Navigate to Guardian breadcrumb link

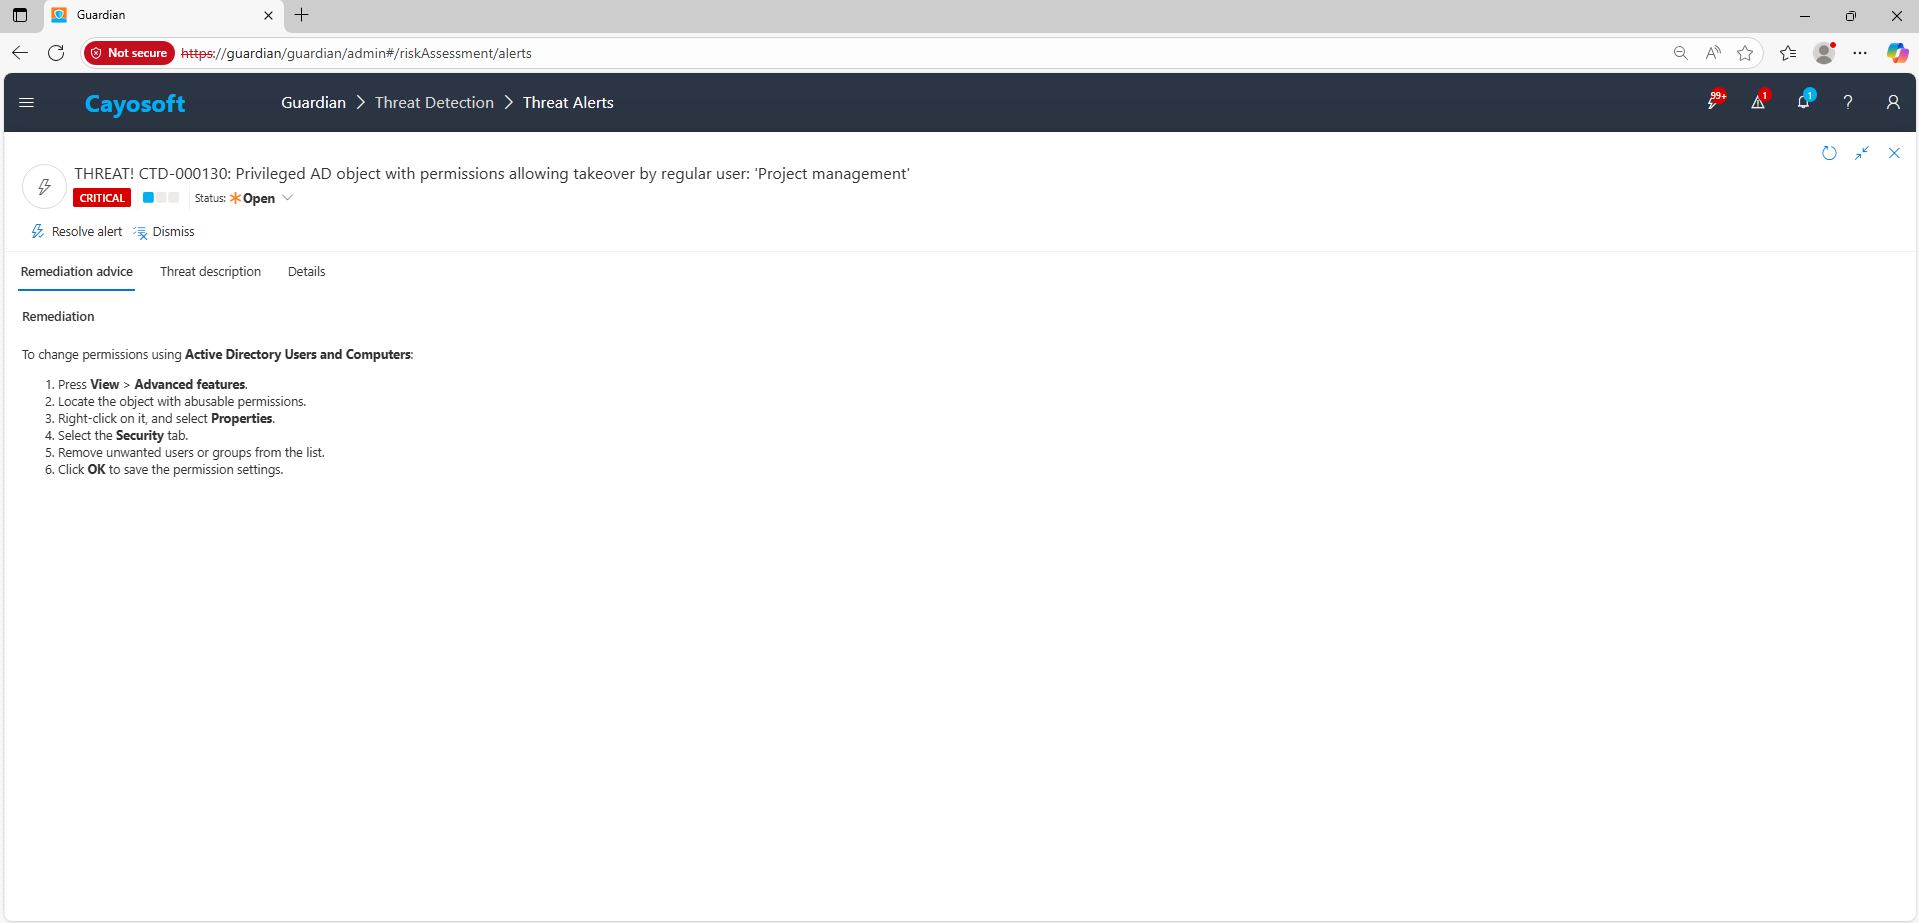click(313, 103)
